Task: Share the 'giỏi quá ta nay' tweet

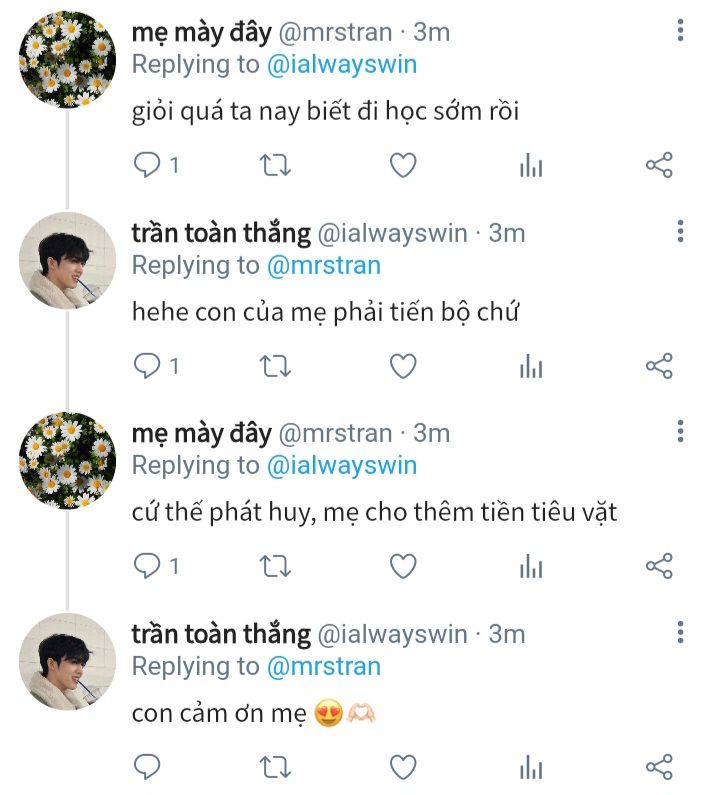Action: pos(659,165)
